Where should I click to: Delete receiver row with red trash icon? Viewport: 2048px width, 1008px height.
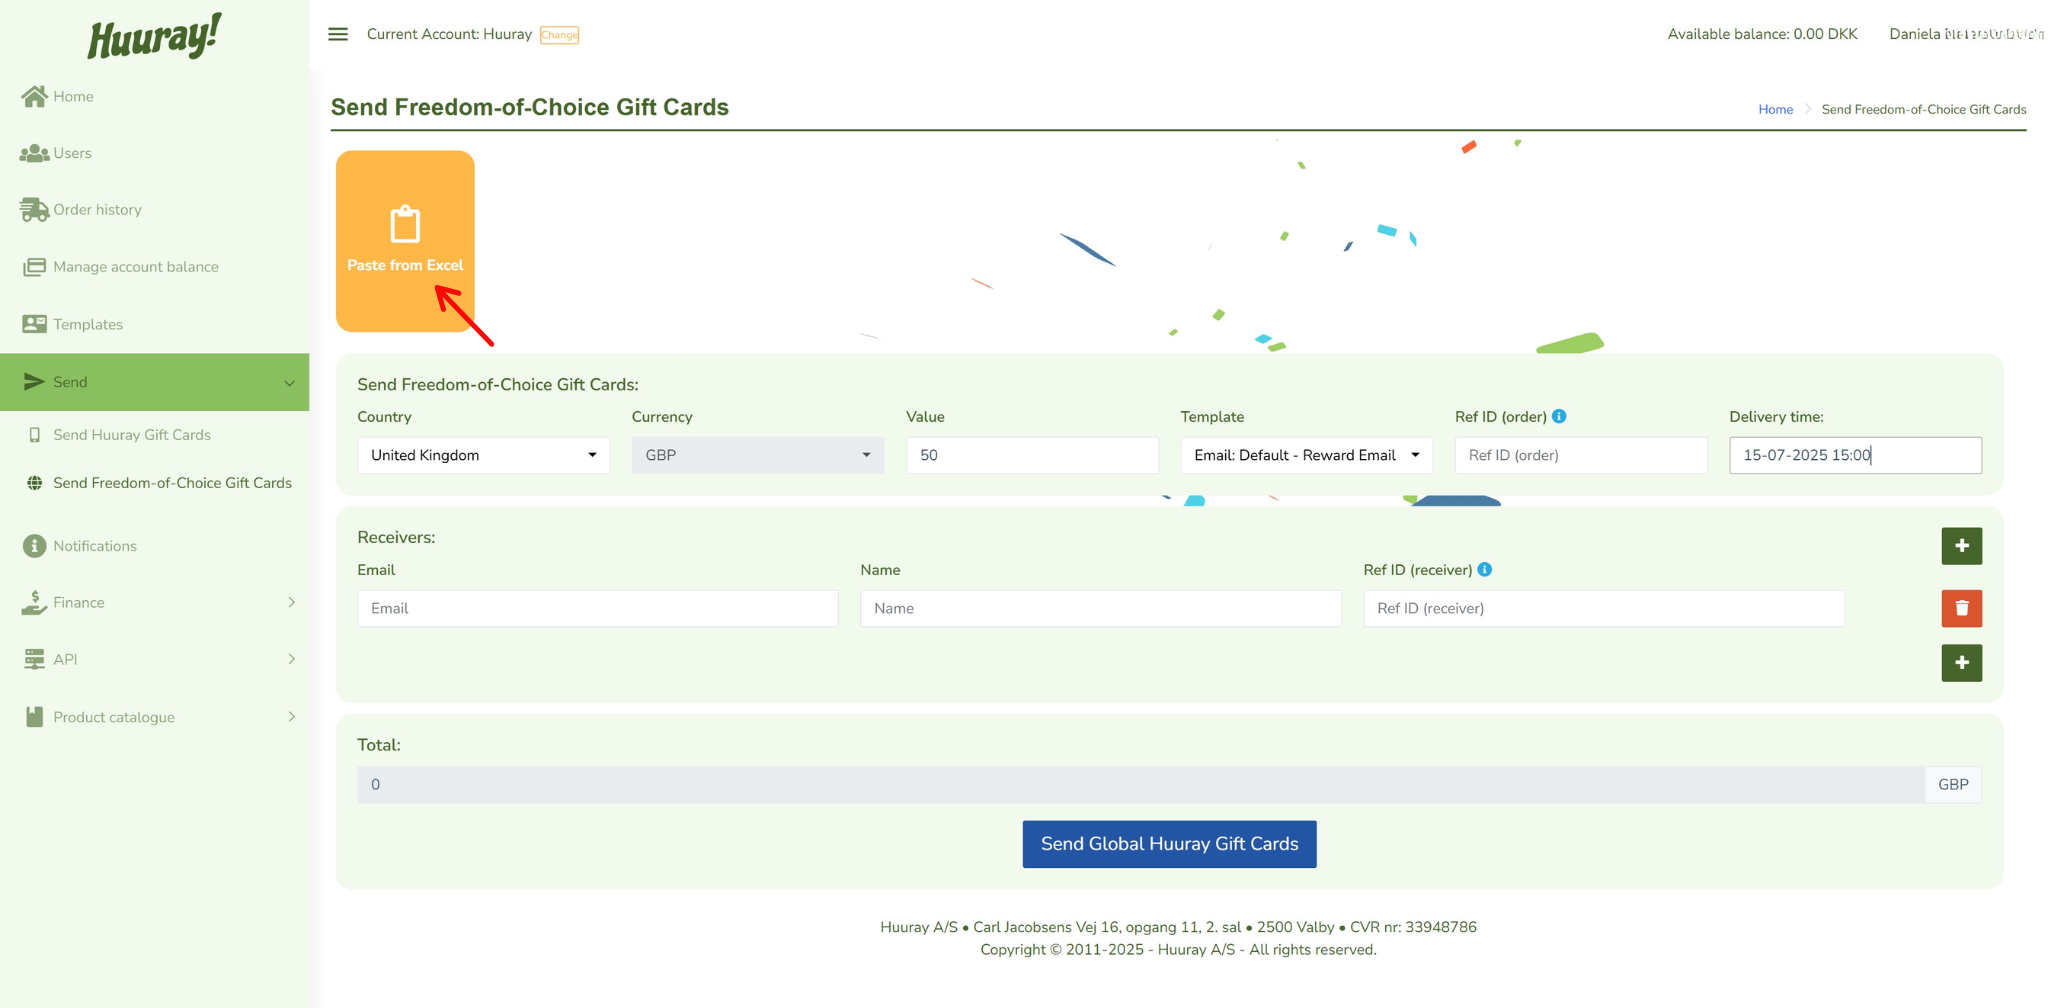(1960, 608)
